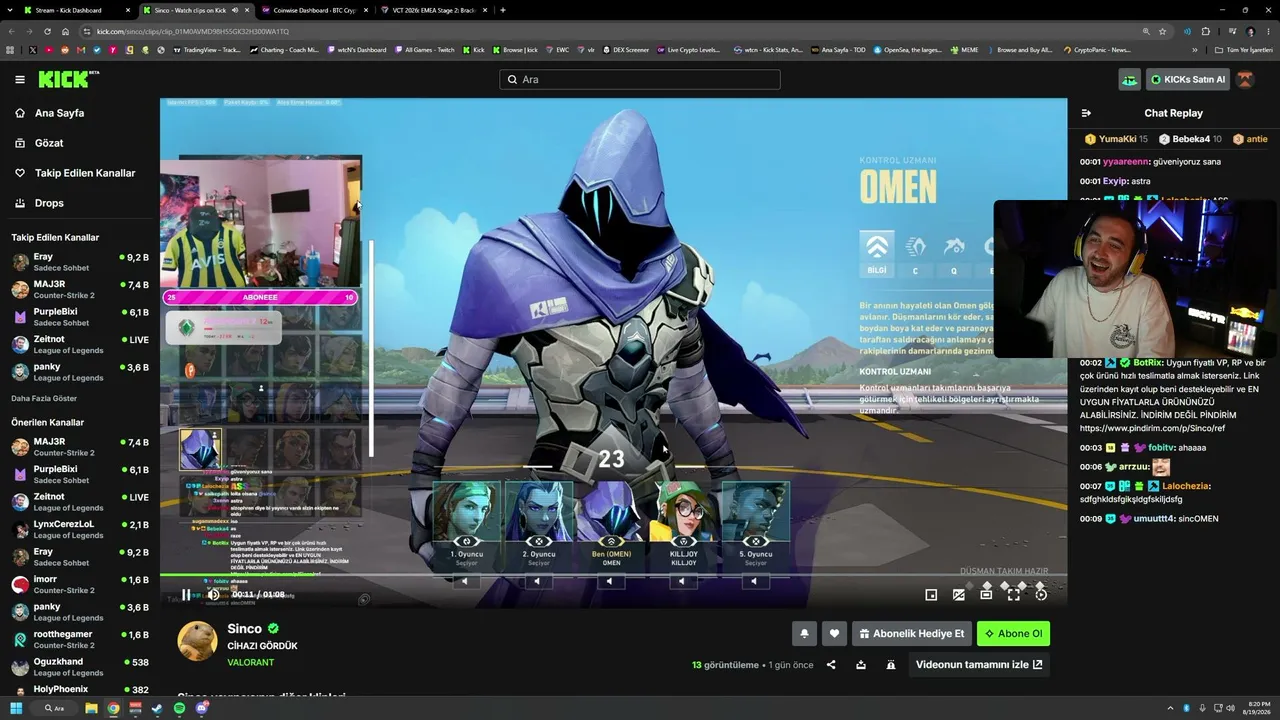
Task: Focus the Ara search field
Action: [x=639, y=79]
